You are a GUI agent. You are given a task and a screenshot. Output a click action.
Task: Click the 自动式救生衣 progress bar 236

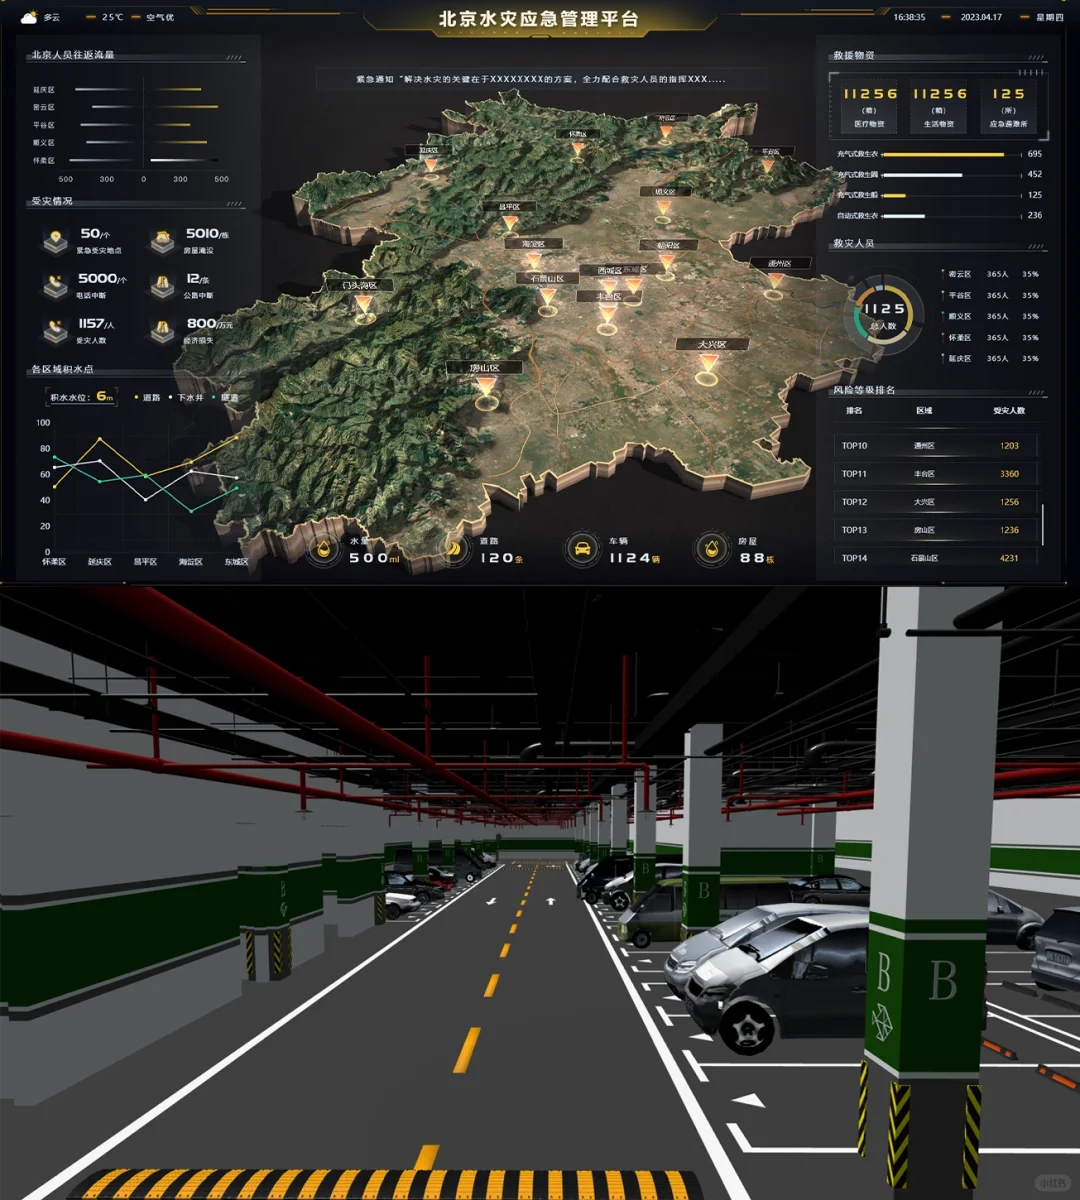coord(951,216)
